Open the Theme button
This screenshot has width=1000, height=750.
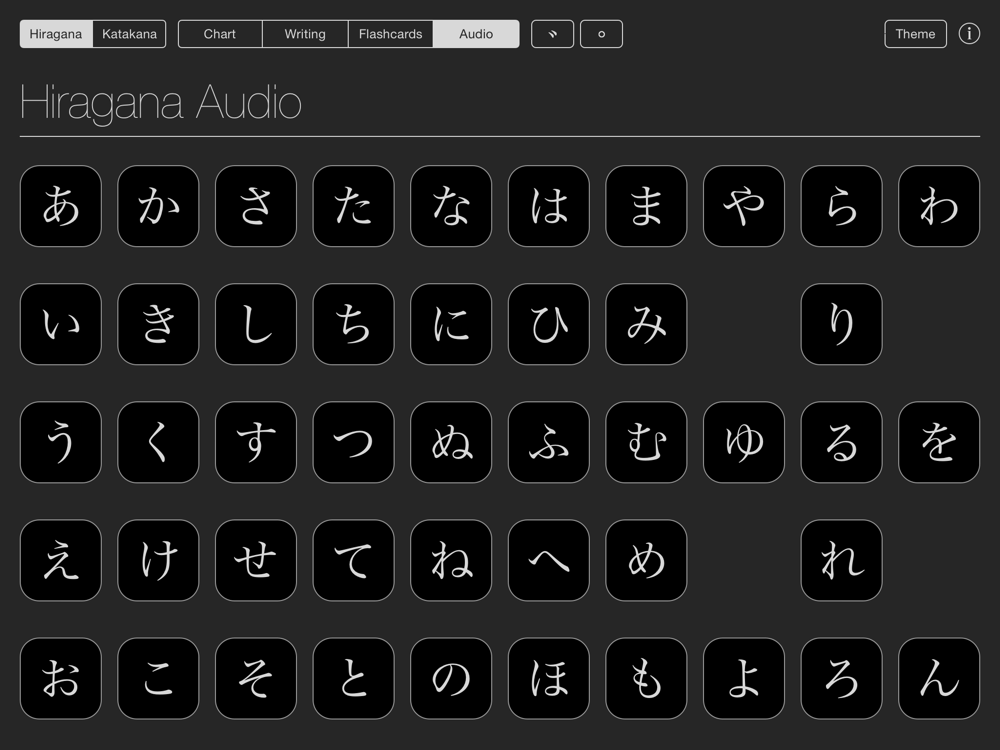point(915,34)
